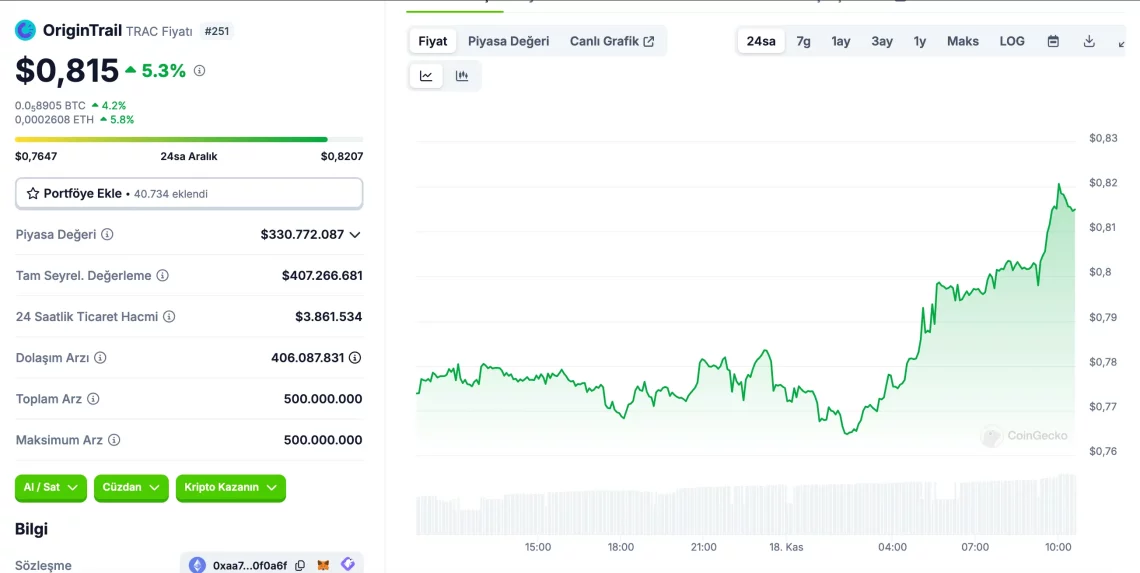Select the 24sa time range
This screenshot has width=1140, height=573.
click(761, 41)
